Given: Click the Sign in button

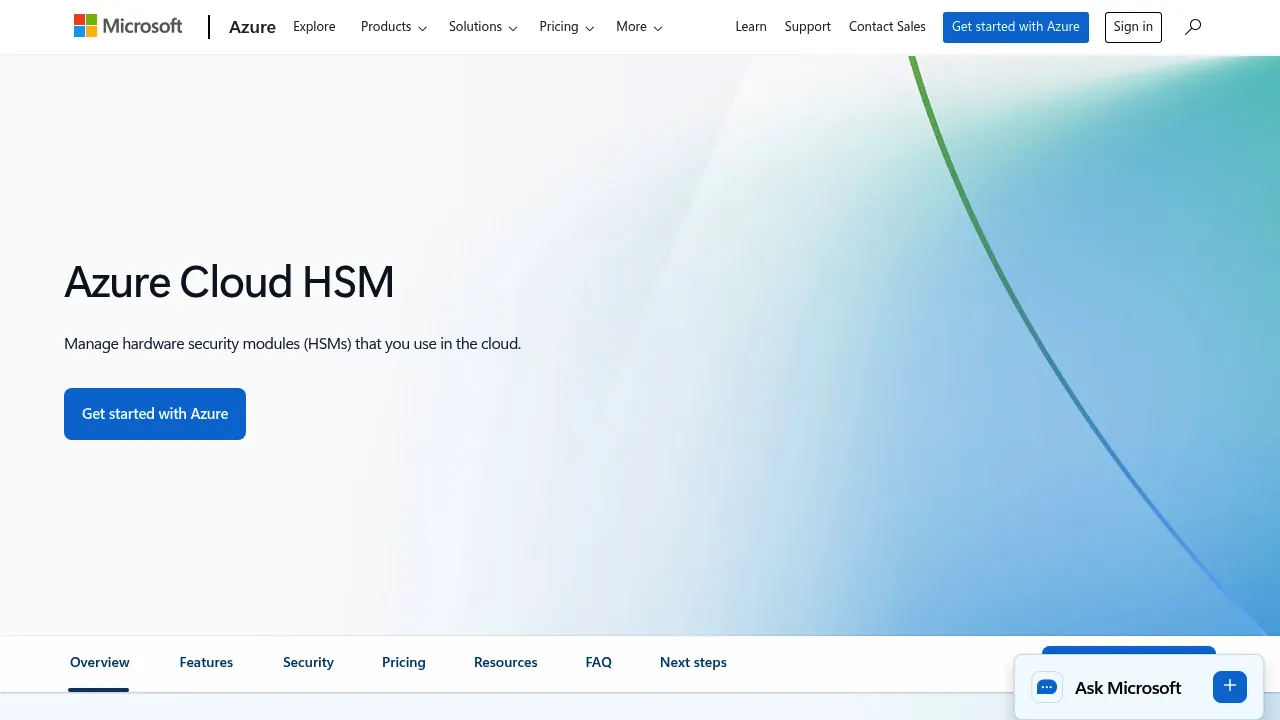Looking at the screenshot, I should (x=1133, y=27).
